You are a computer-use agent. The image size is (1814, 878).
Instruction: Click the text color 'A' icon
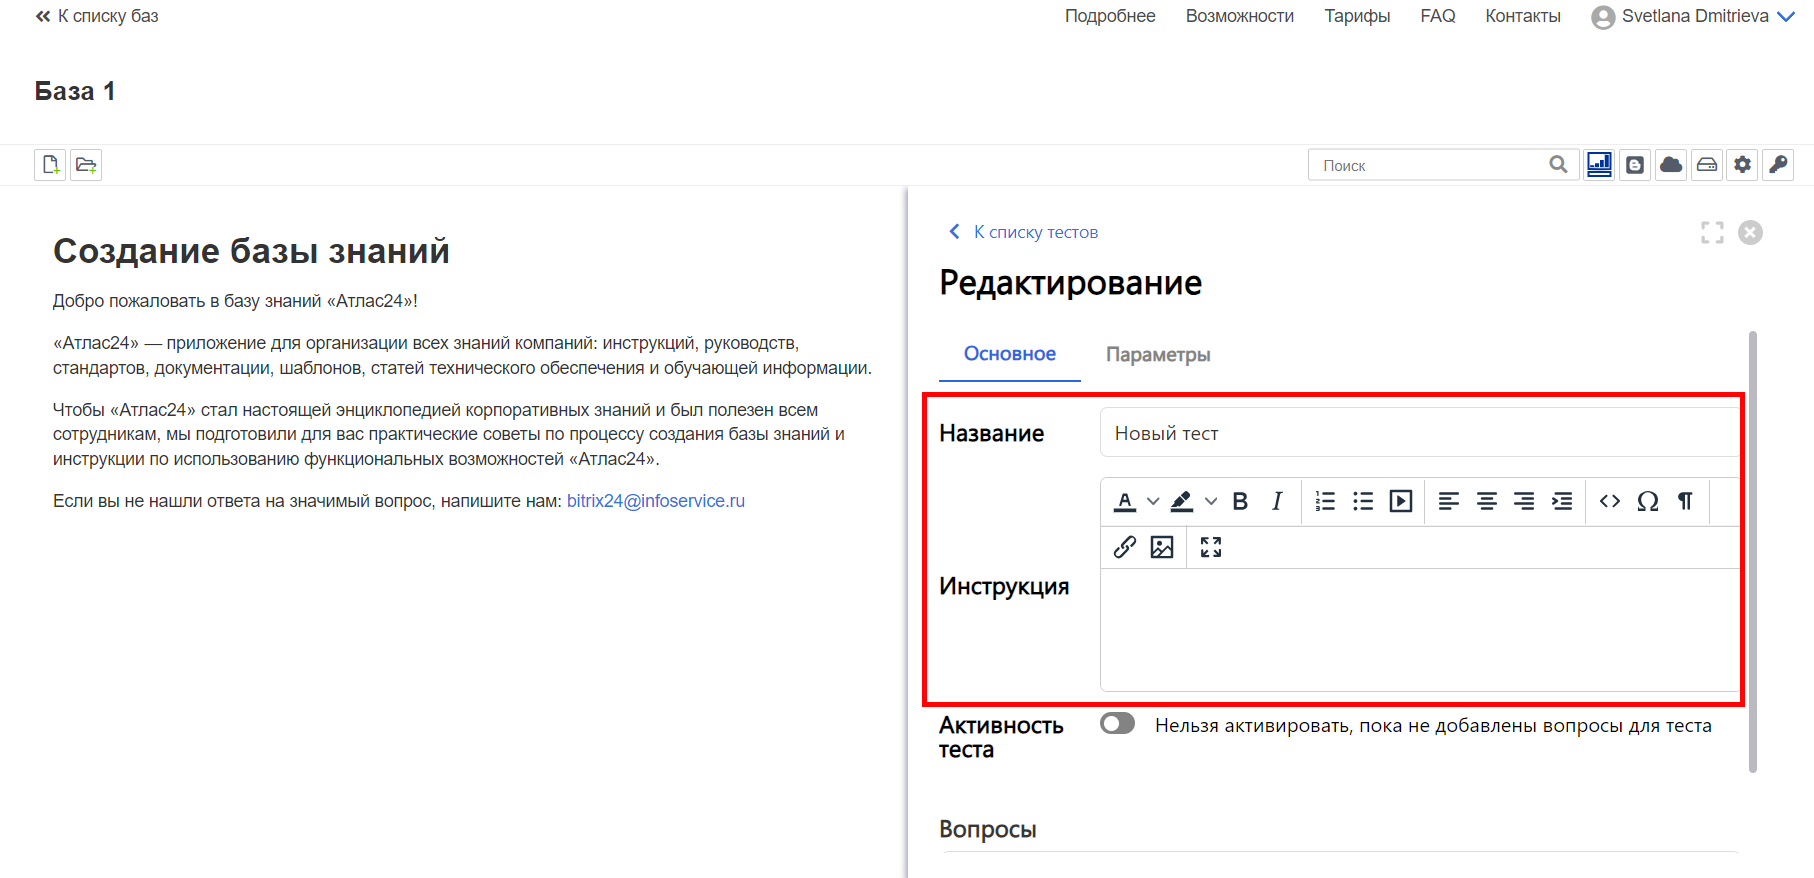pos(1125,502)
